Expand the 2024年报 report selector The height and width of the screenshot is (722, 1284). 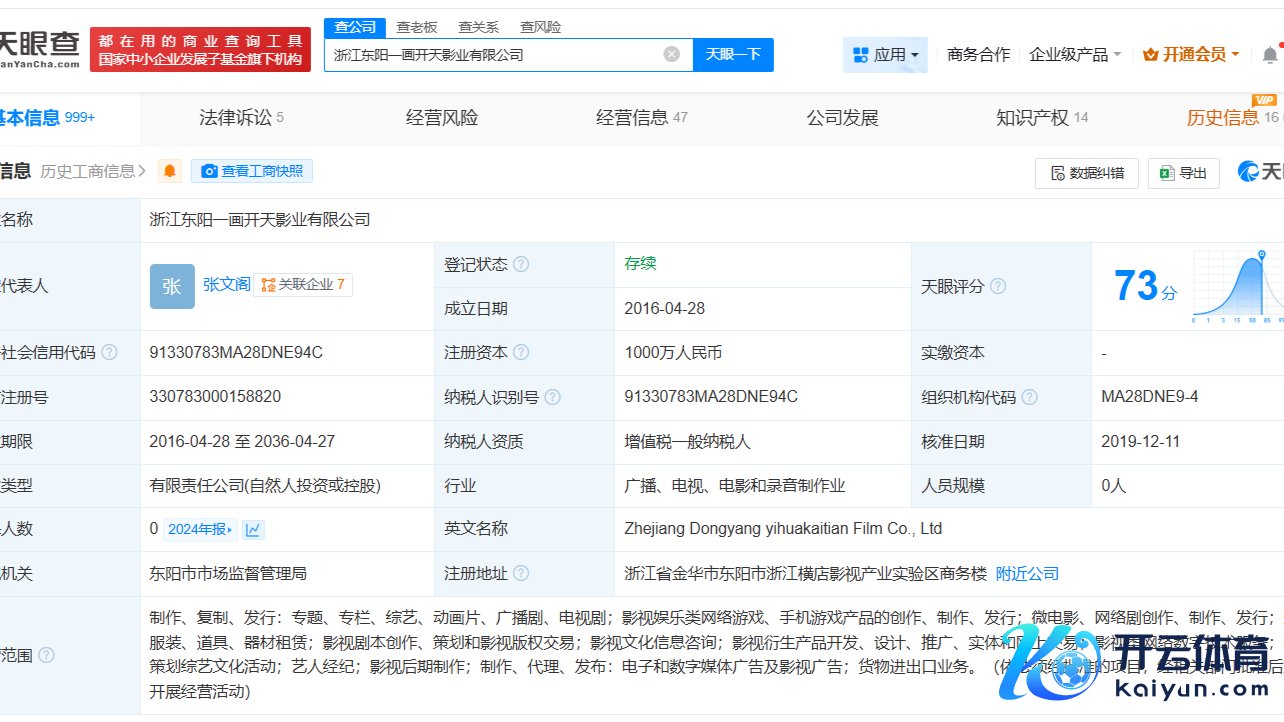(x=200, y=529)
